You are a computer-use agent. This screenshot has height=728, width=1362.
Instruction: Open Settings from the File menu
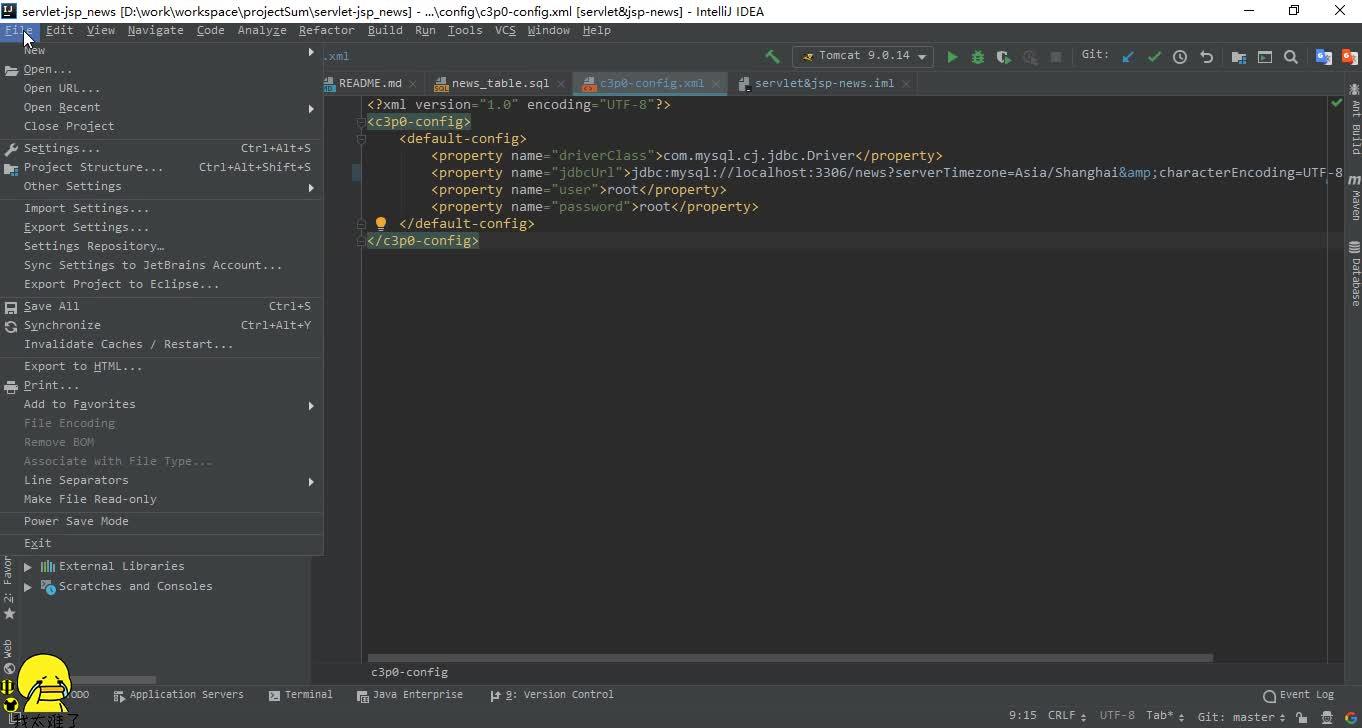pos(61,147)
